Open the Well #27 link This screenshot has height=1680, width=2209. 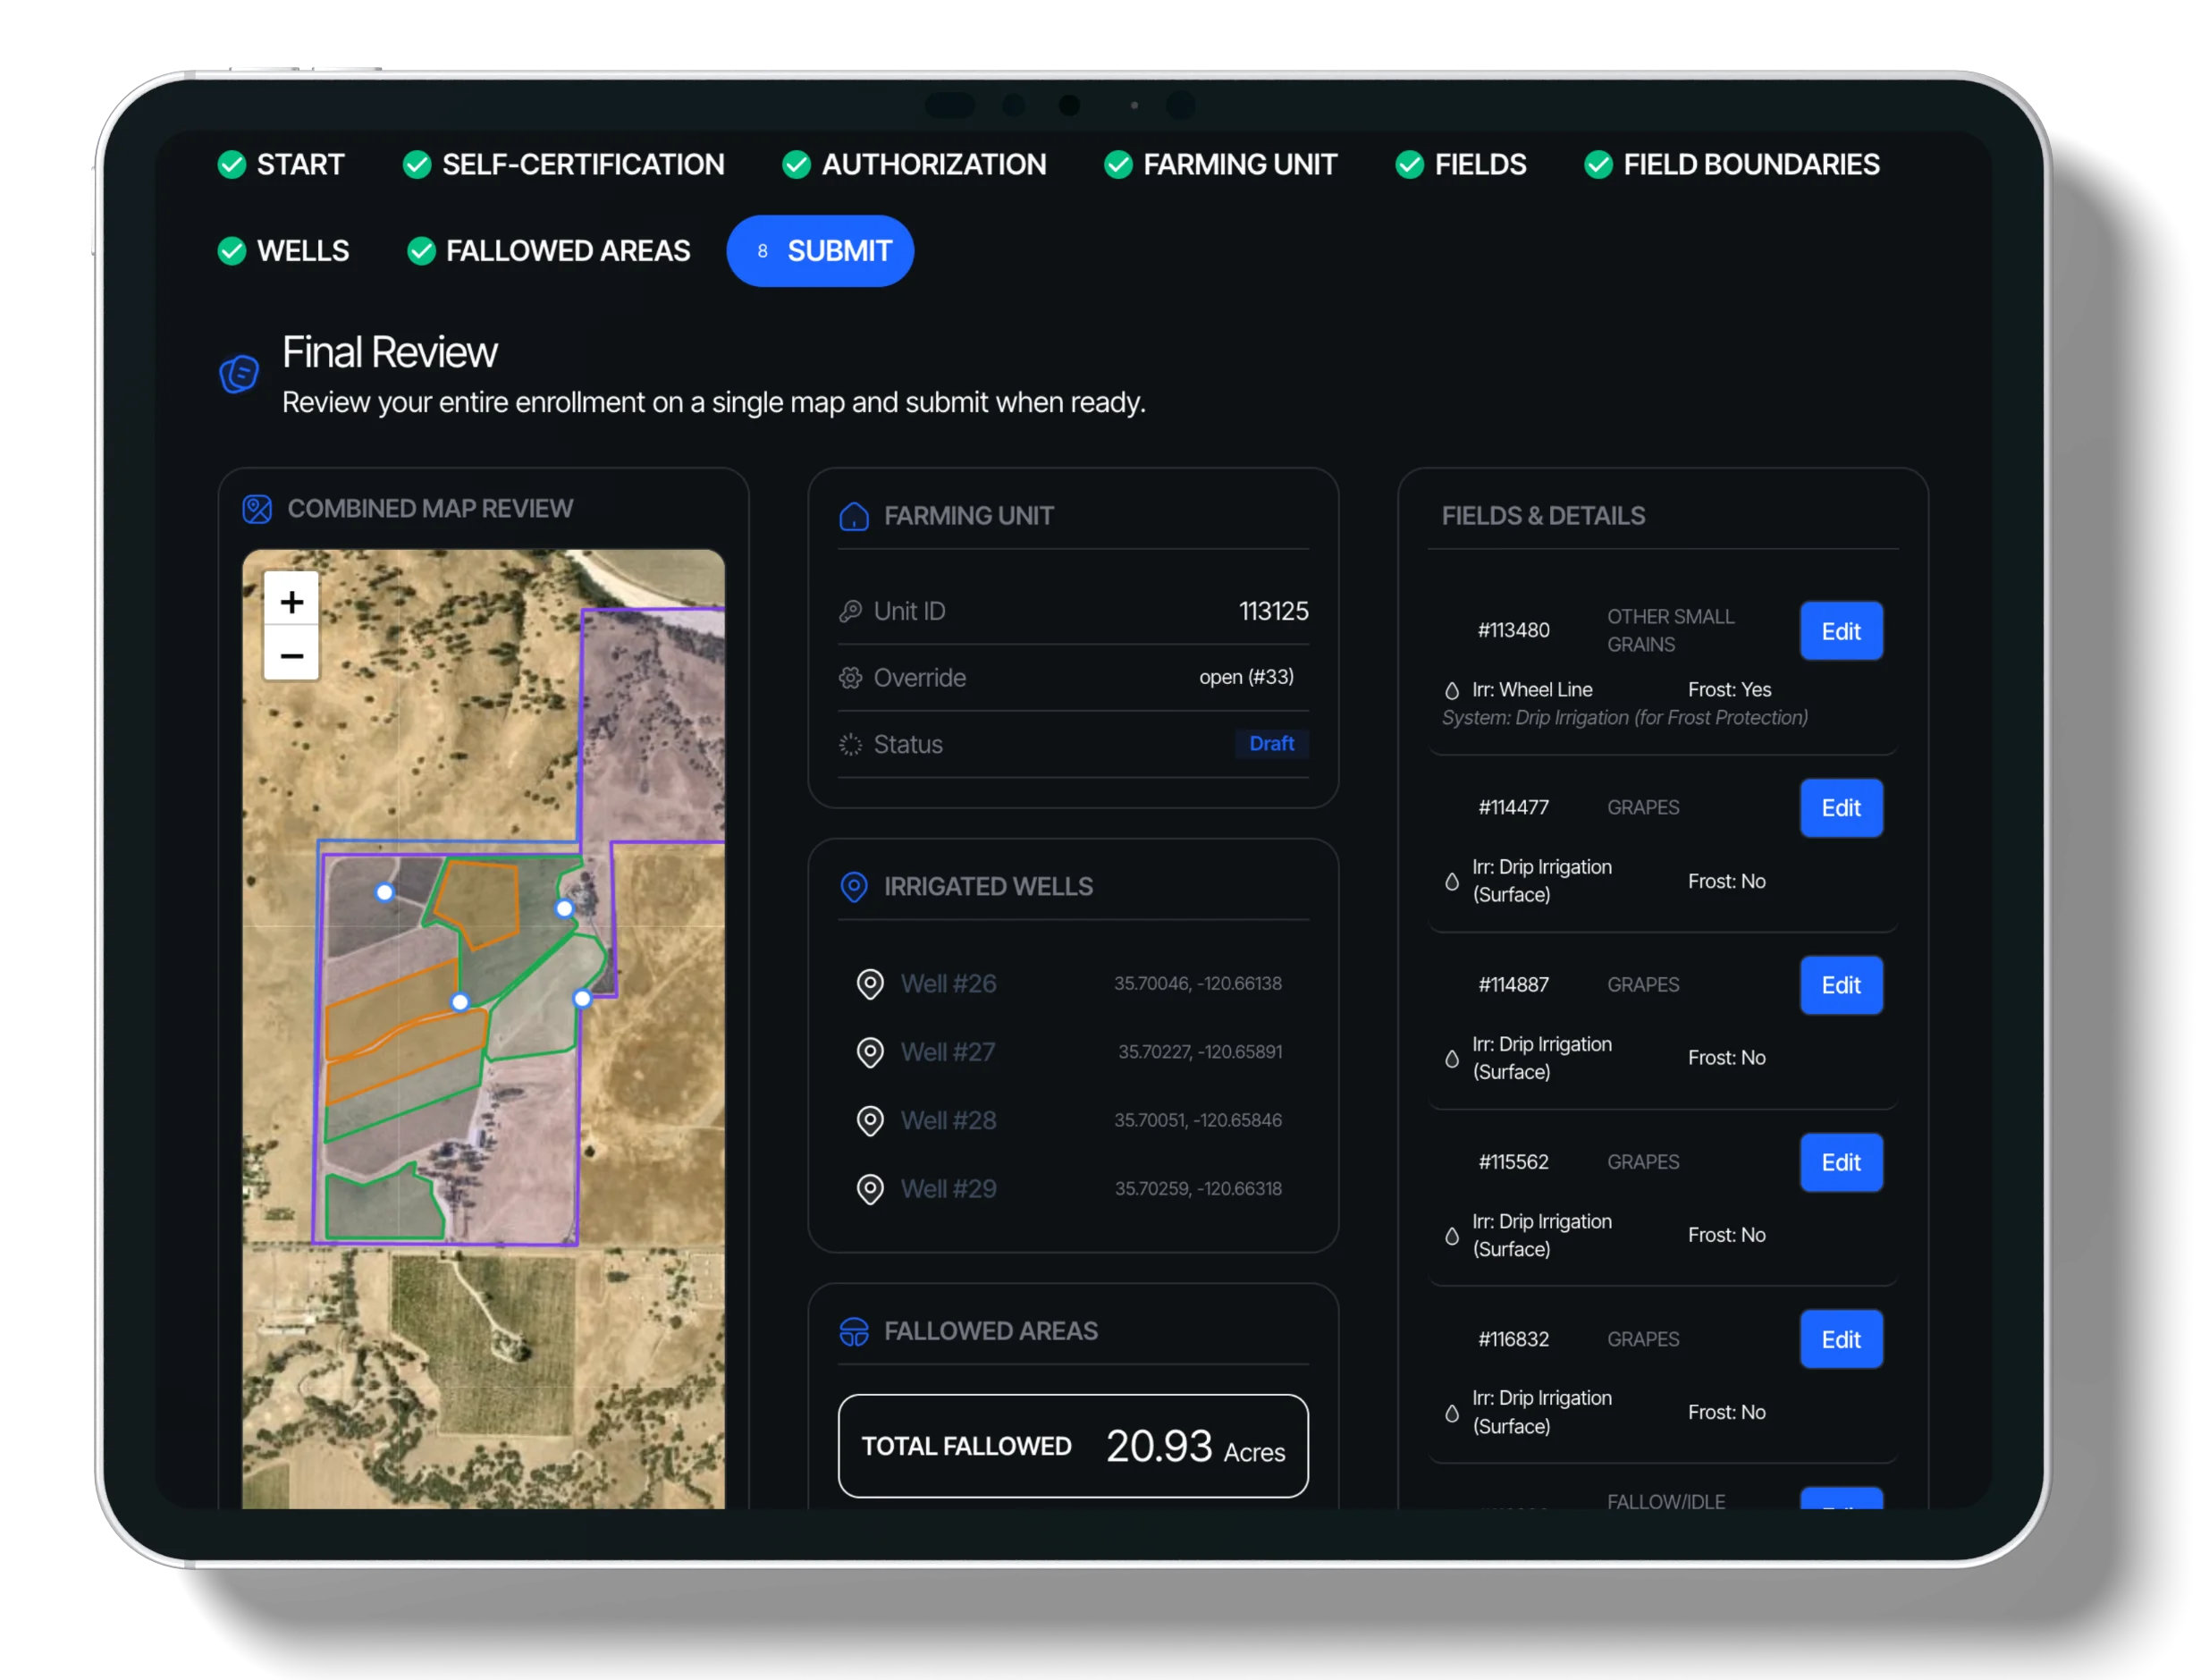coord(947,1052)
